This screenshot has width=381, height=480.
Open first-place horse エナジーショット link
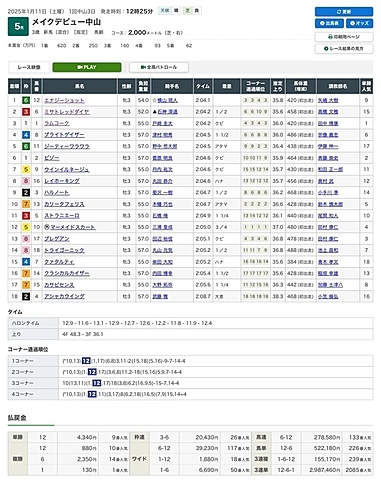(64, 100)
